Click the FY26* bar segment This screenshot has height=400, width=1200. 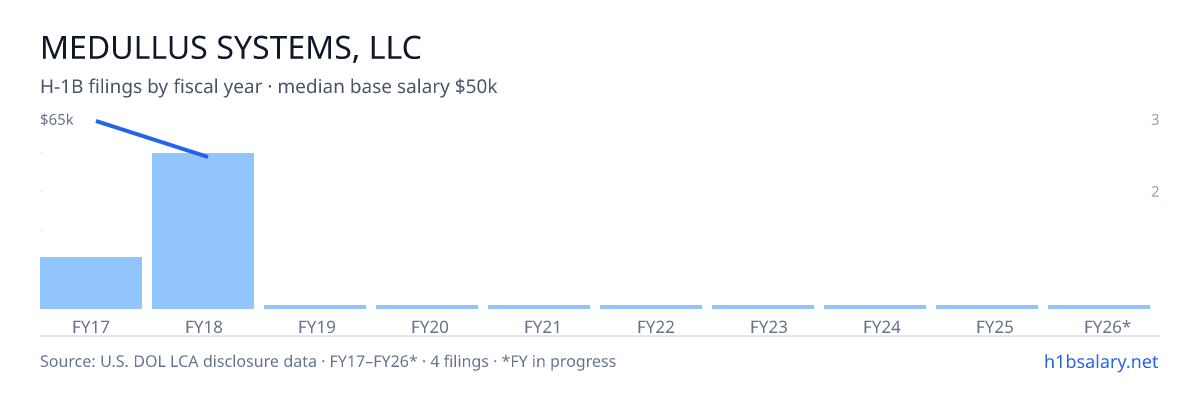1099,307
